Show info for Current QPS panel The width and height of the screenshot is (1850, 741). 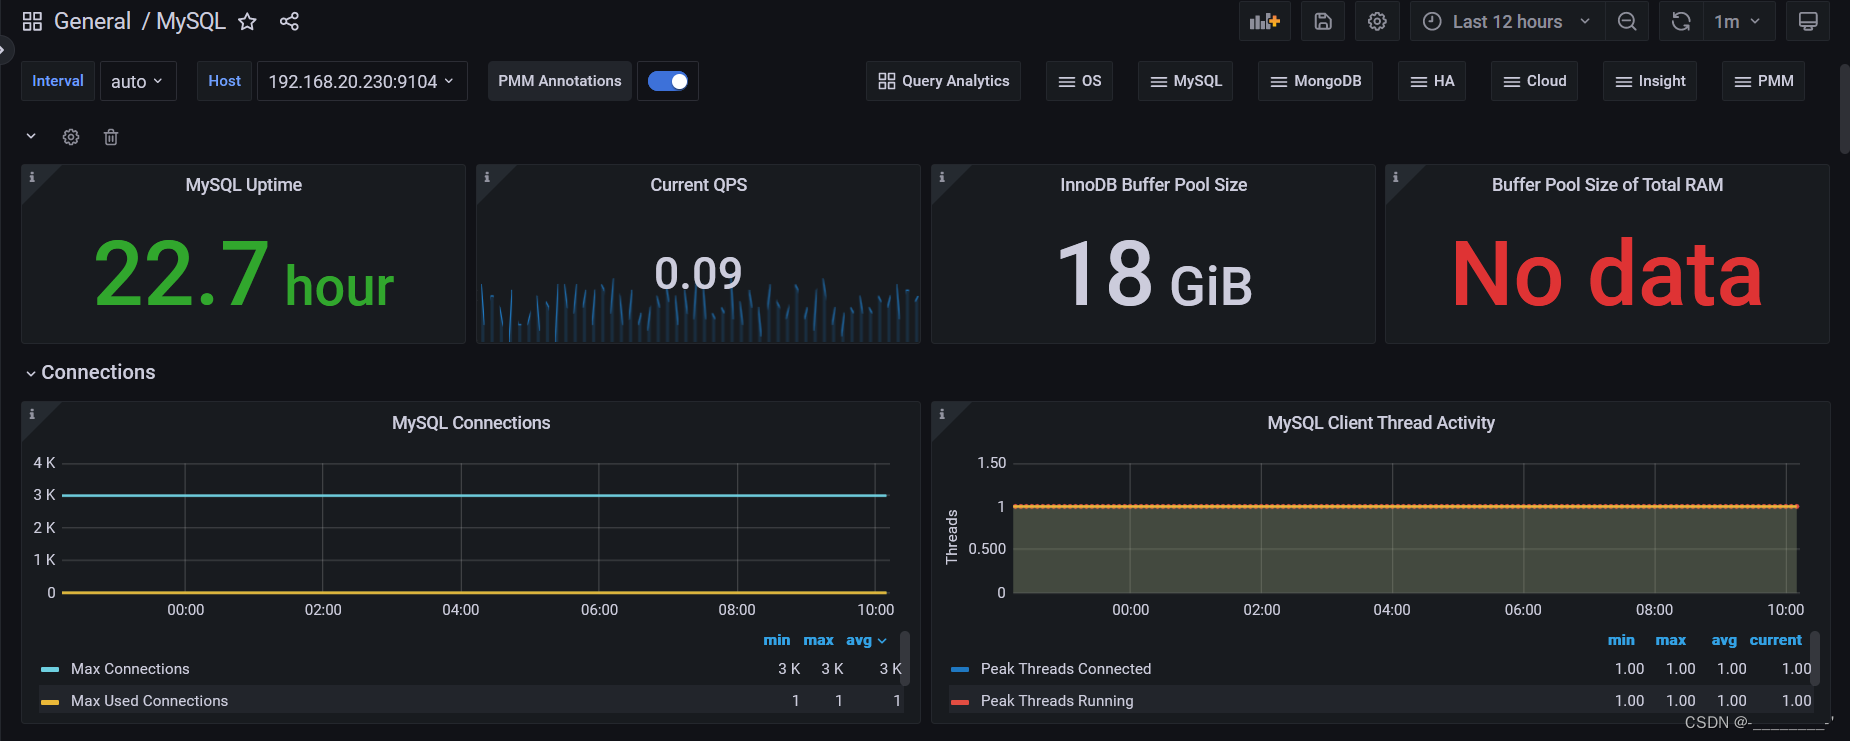click(x=487, y=177)
